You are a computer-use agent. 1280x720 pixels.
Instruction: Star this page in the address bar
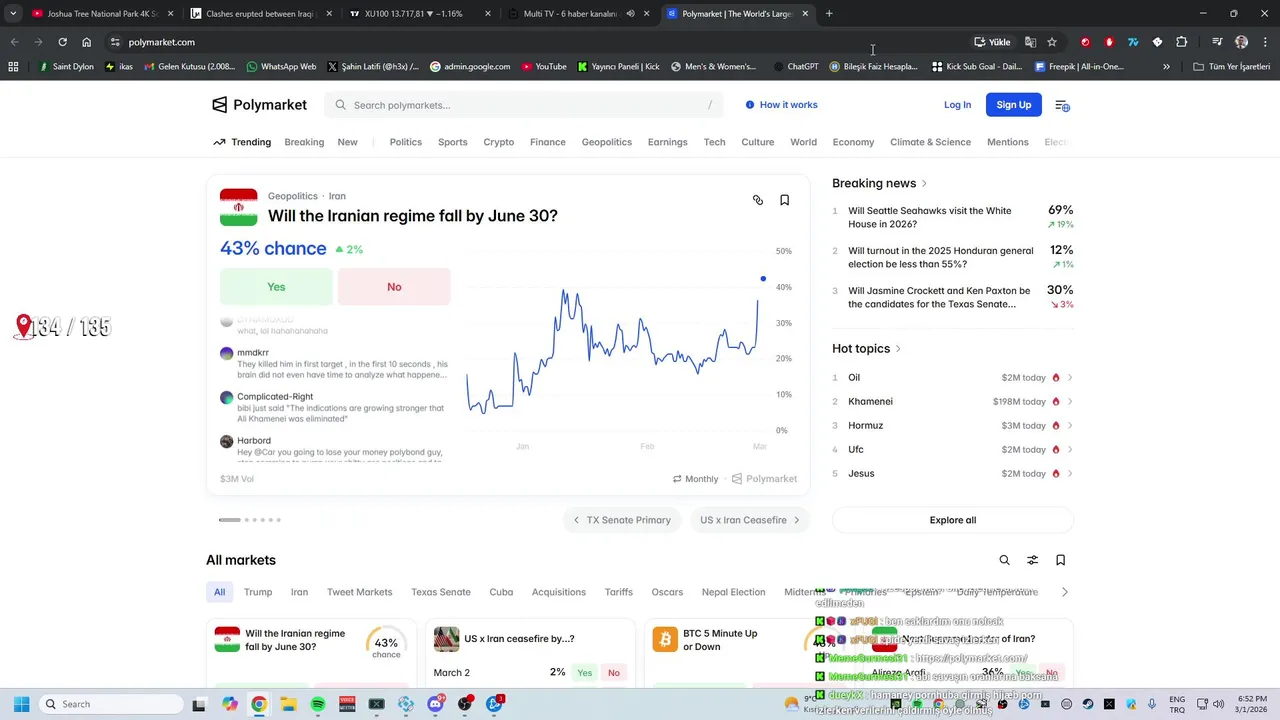pyautogui.click(x=1052, y=42)
